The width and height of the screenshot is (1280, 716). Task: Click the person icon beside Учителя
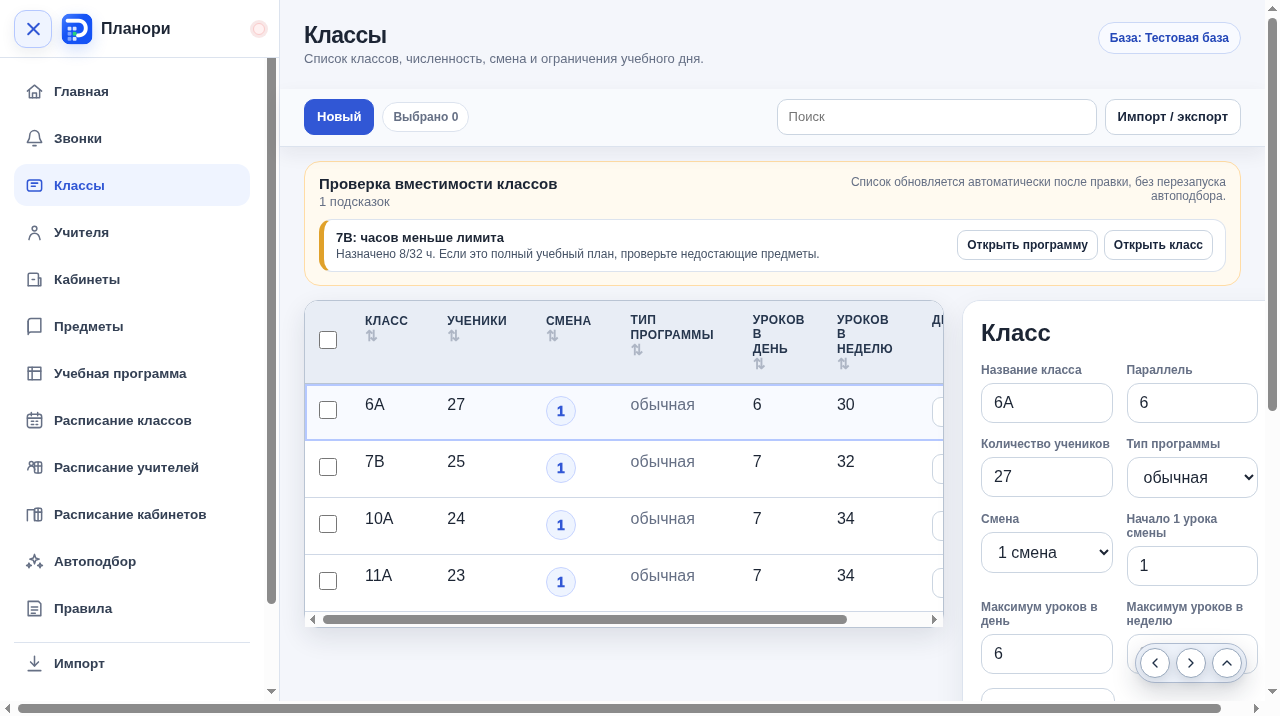point(35,233)
